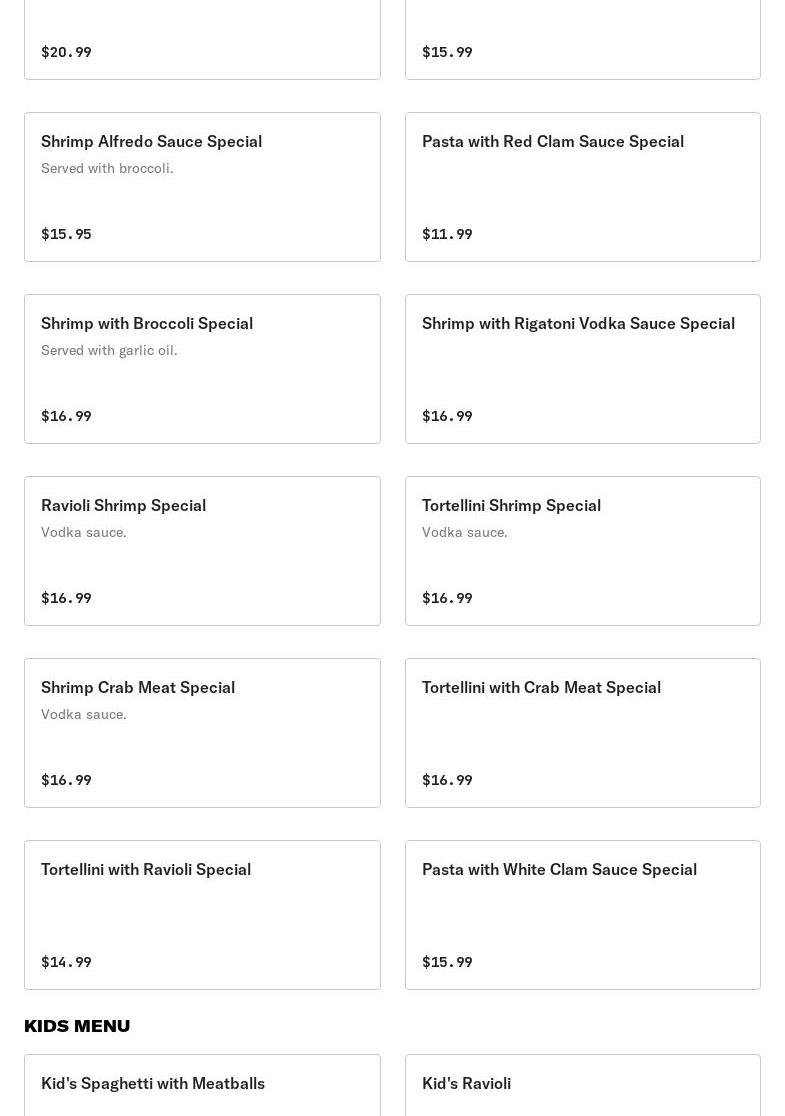Click the $15.95 price label
Screen dimensions: 785x1116
[66, 234]
